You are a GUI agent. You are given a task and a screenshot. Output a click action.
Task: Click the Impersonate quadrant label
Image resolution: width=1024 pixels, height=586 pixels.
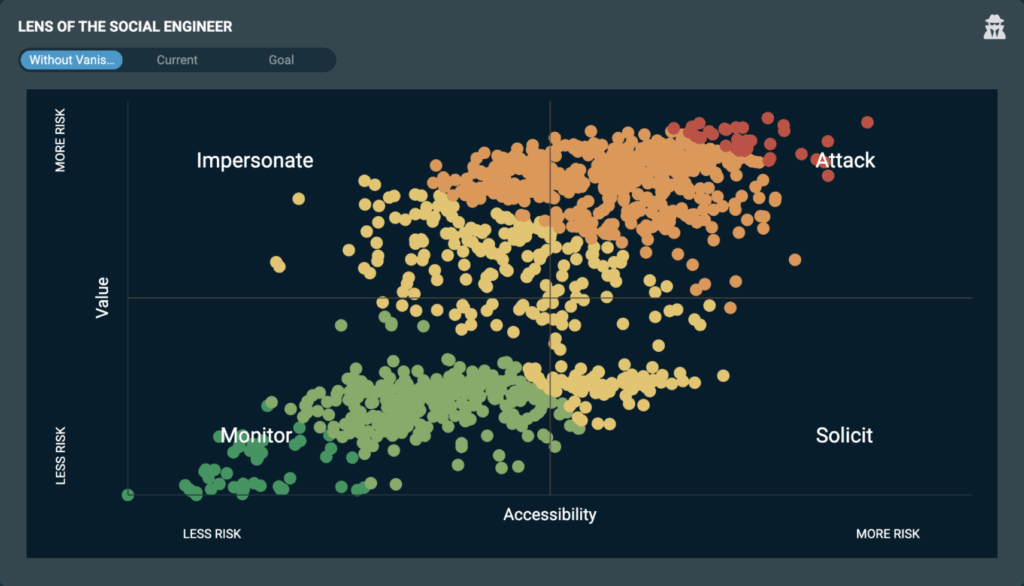pyautogui.click(x=255, y=160)
